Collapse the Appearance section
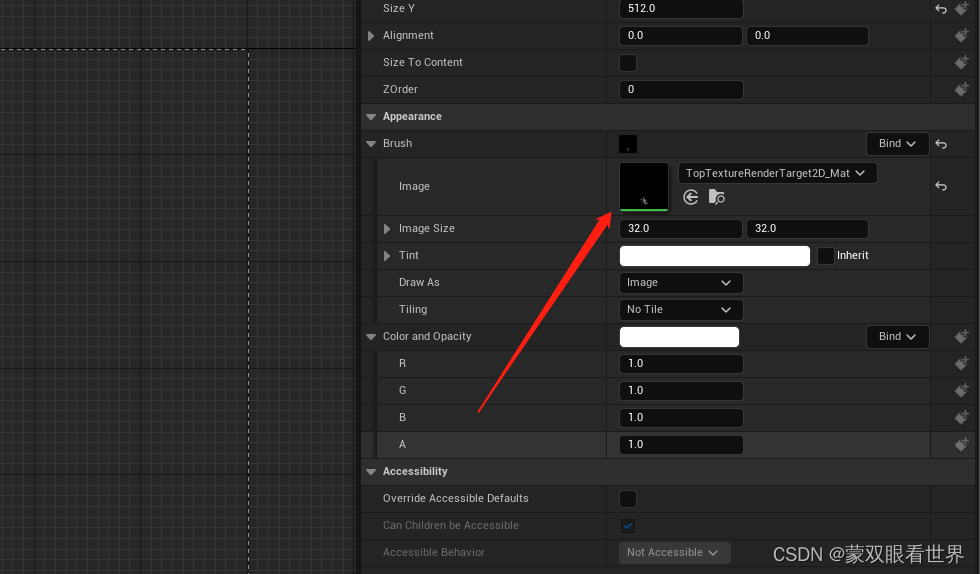980x574 pixels. point(371,117)
